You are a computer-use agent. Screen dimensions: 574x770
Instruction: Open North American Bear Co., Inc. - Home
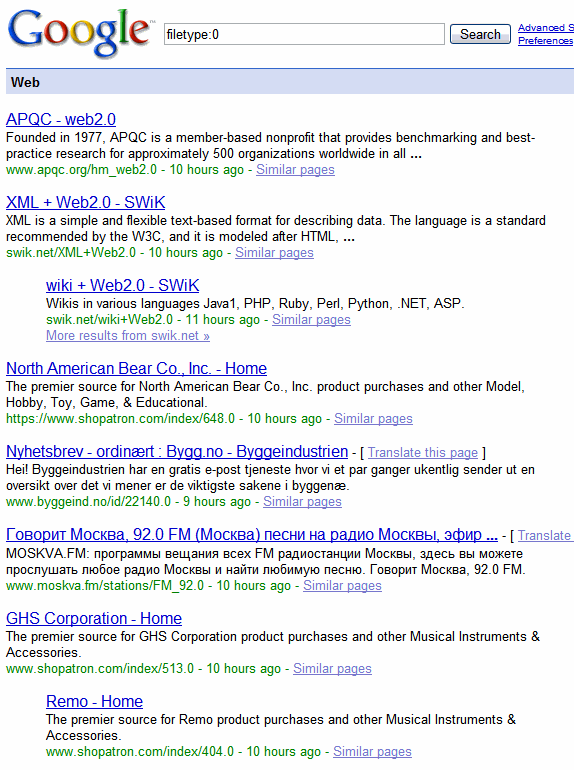coord(137,368)
